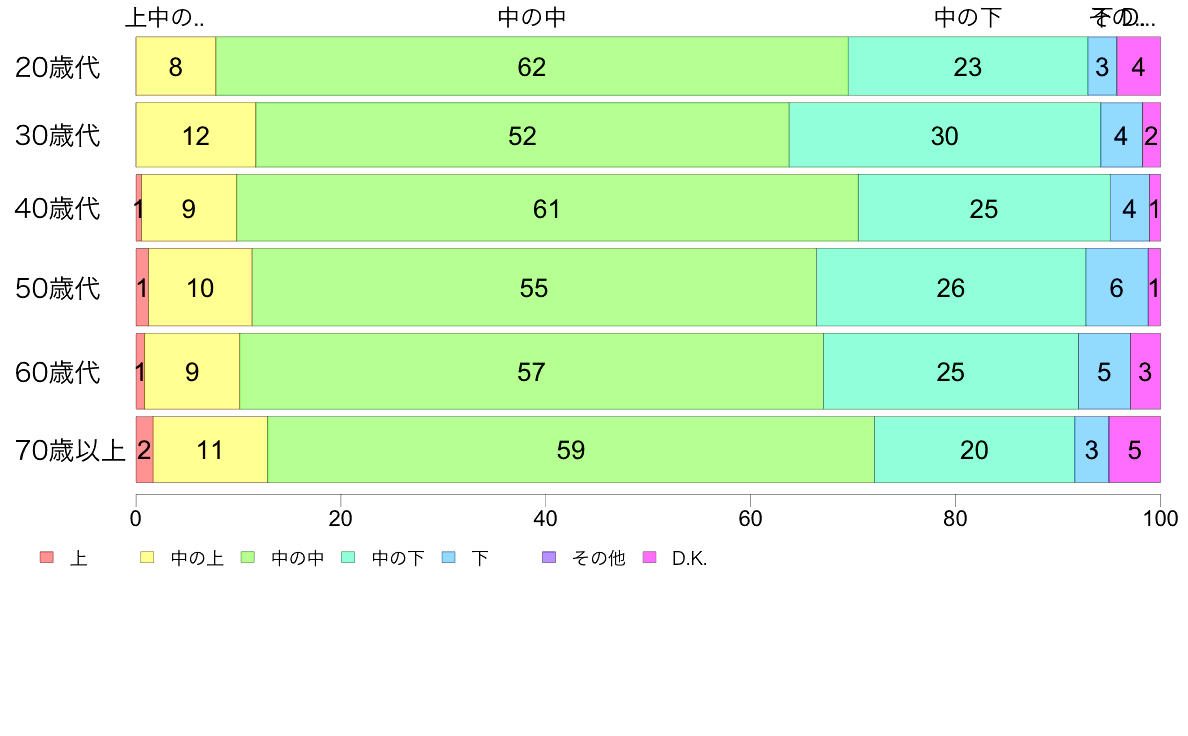Select the 70歳以上 magenta segment labeled 5
The height and width of the screenshot is (736, 1188).
(1134, 449)
